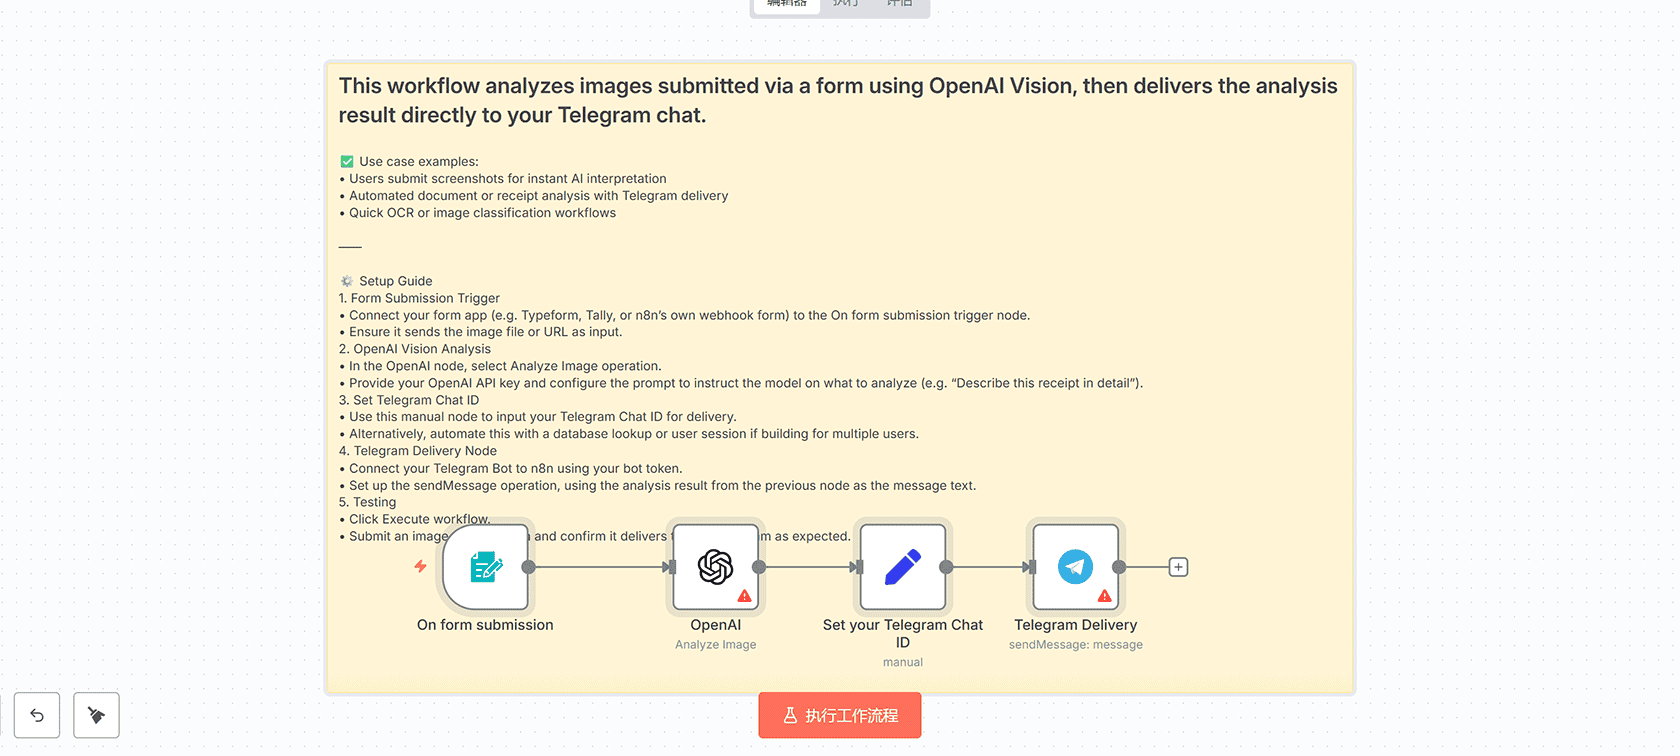Image resolution: width=1680 pixels, height=756 pixels.
Task: Open the OpenAI Analyze Image node
Action: pos(715,567)
